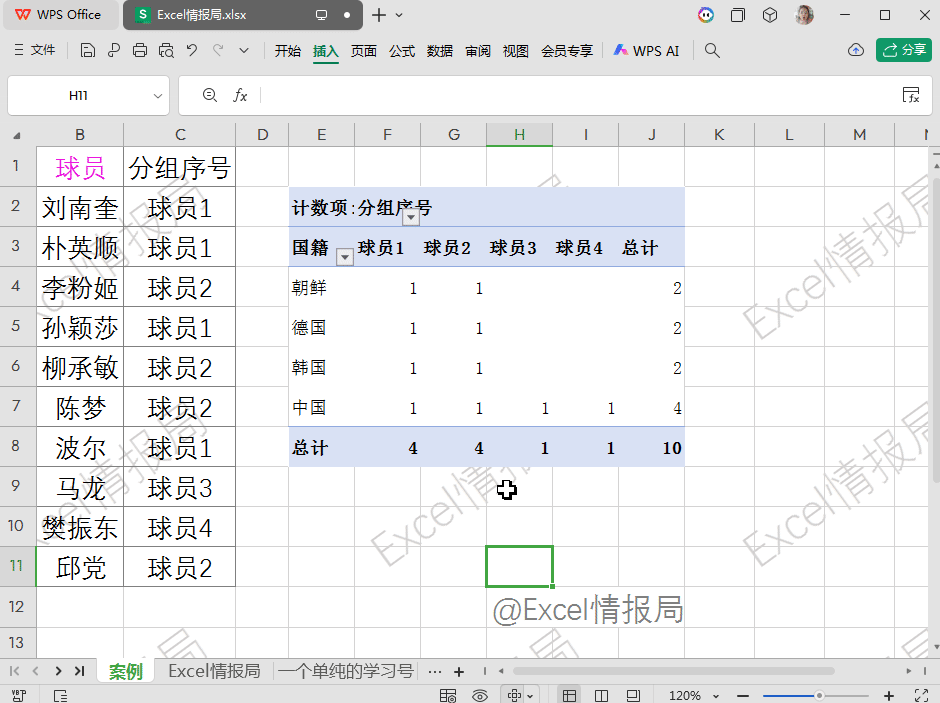
Task: Switch to the 页面 ribbon tab
Action: (x=364, y=51)
